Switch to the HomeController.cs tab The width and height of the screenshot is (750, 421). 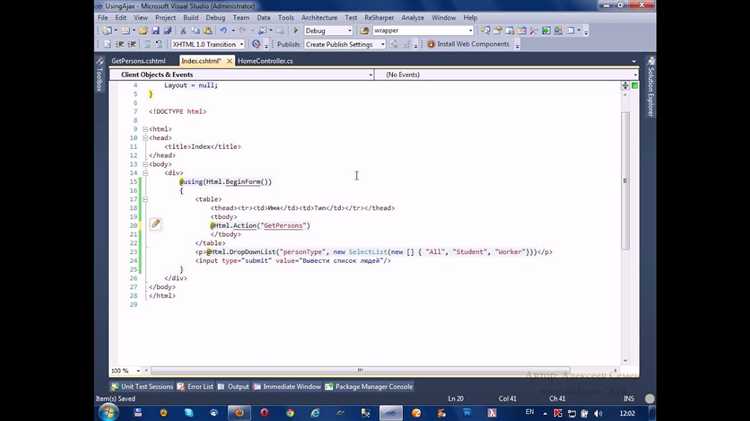[x=265, y=61]
